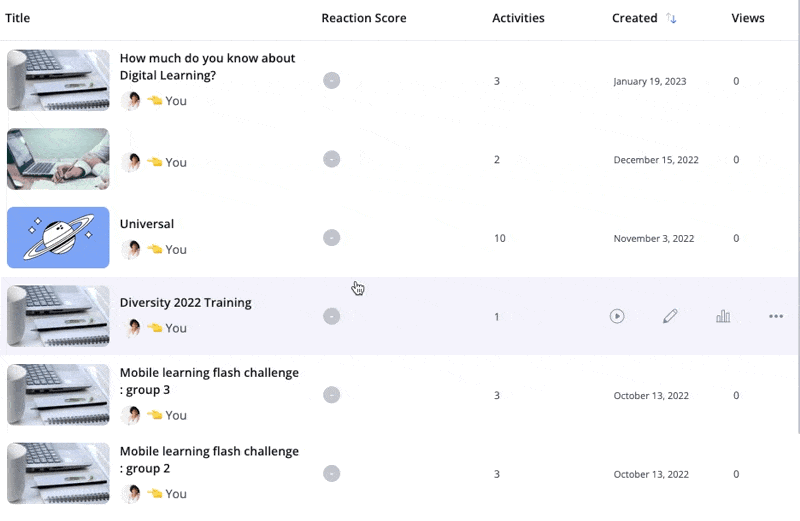
Task: Toggle sort arrows beside Created column
Action: tap(671, 18)
